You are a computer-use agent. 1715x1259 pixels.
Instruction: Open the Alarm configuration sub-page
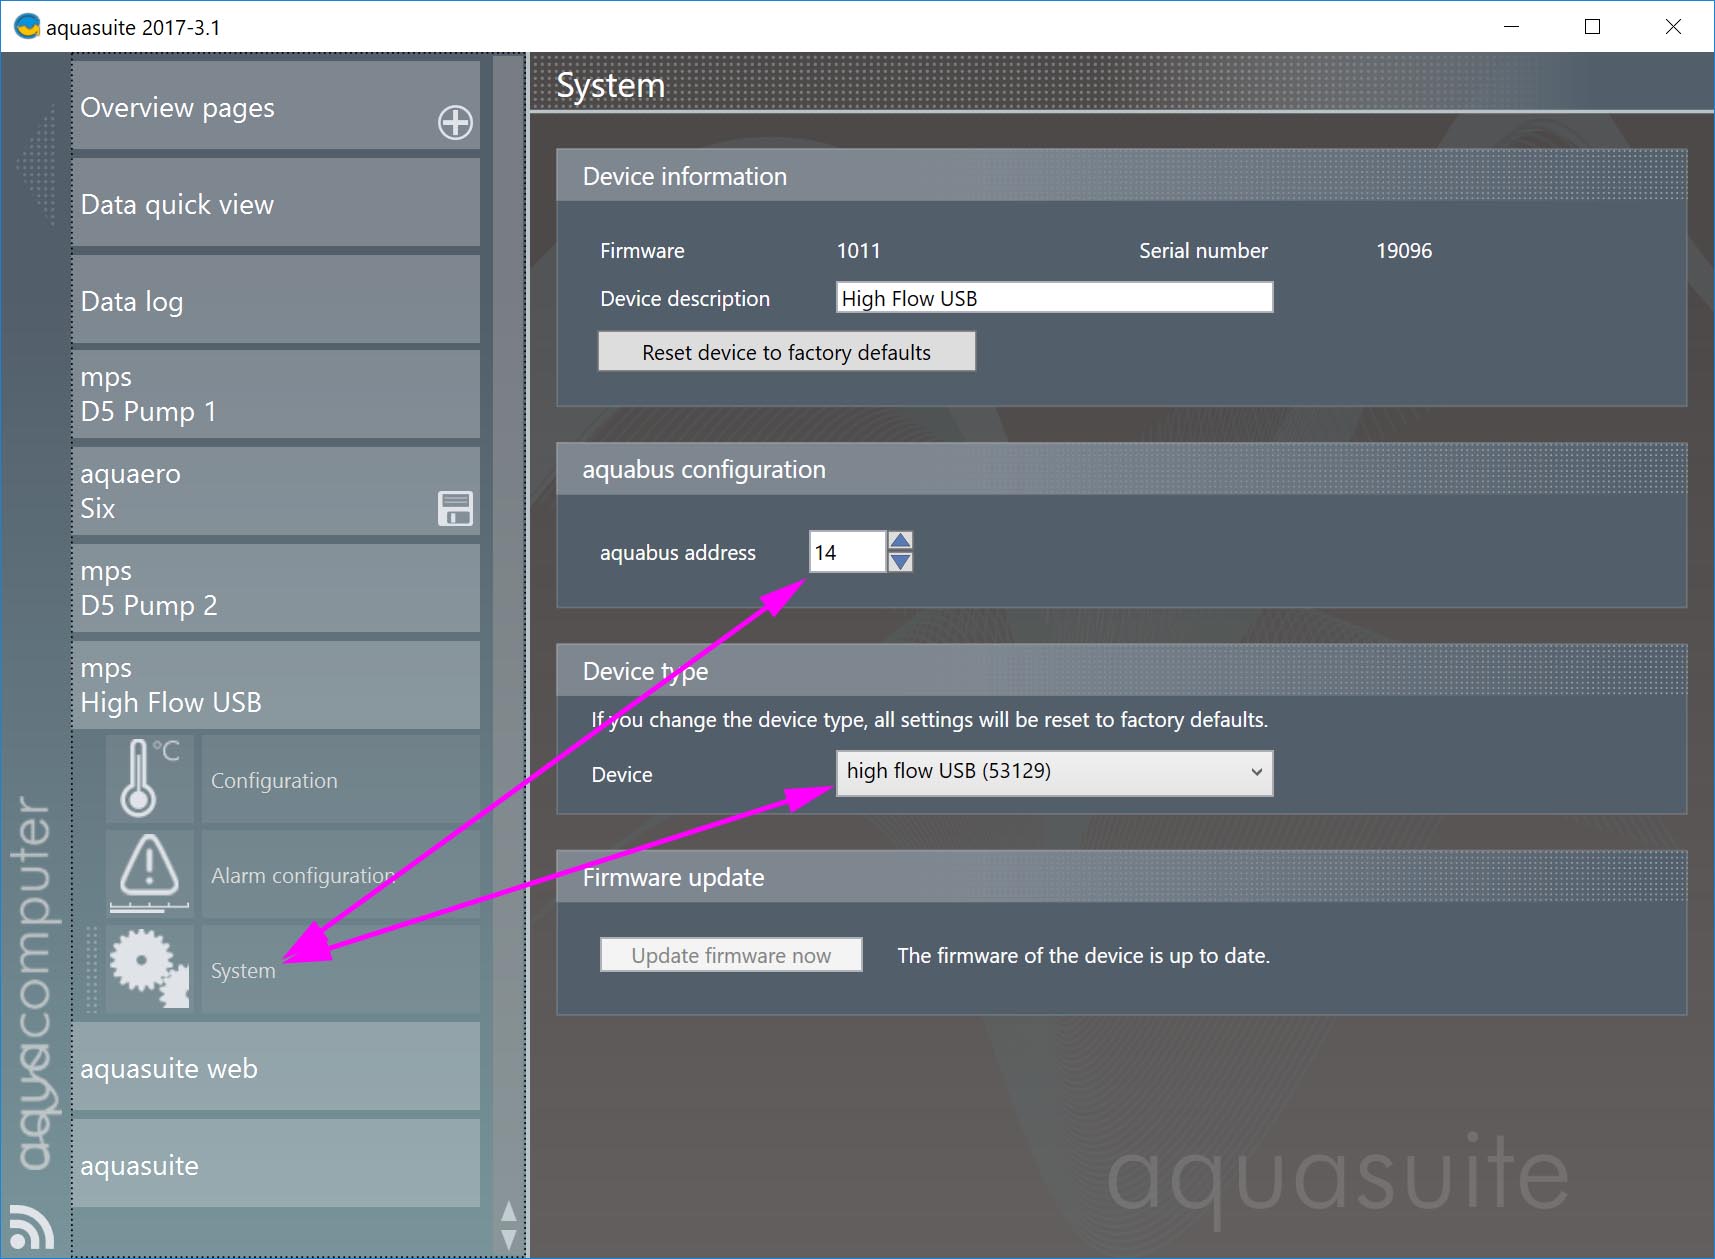(x=341, y=875)
